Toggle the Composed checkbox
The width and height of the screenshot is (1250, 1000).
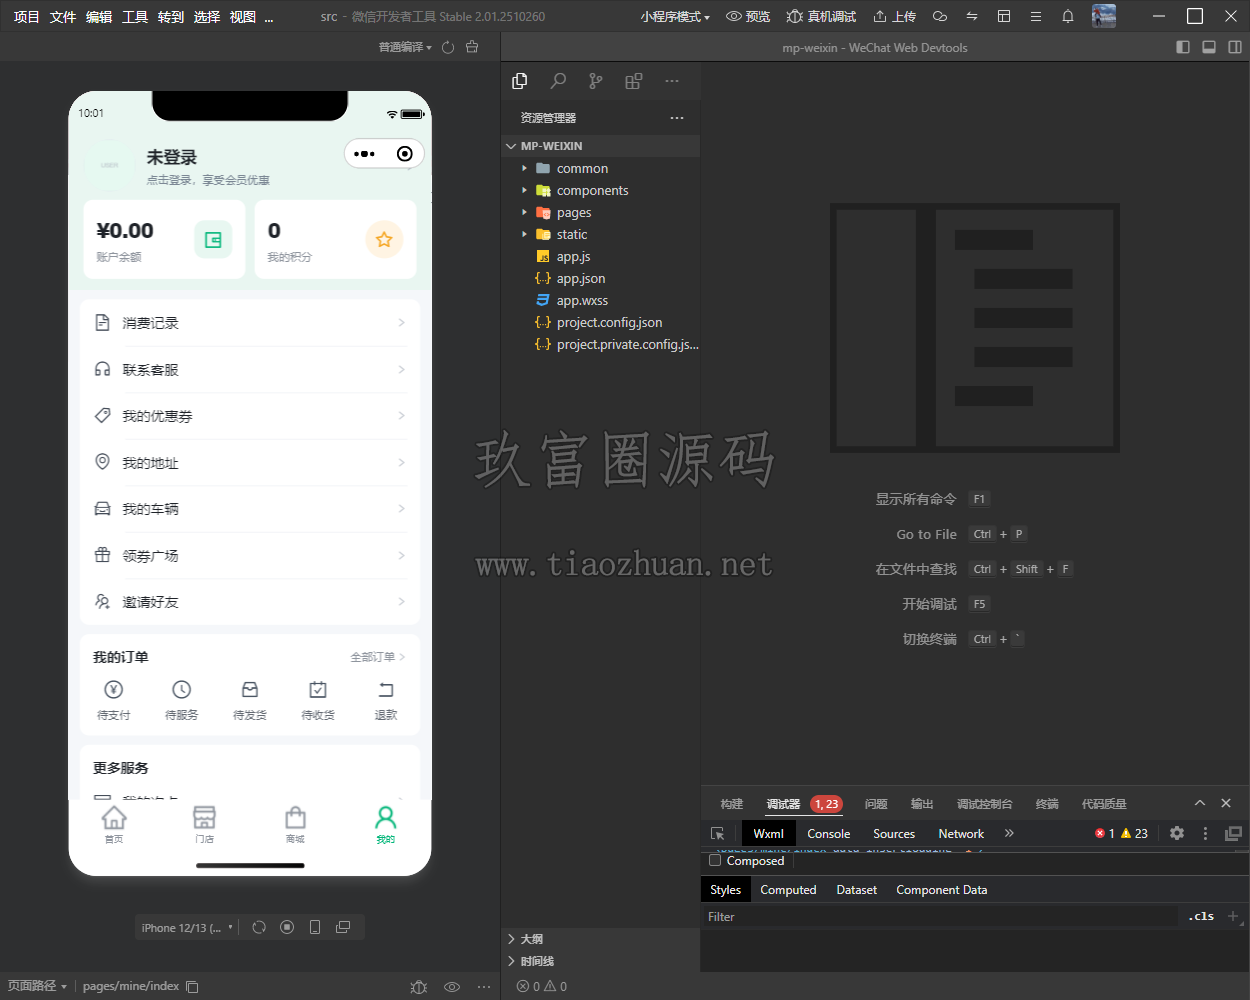(715, 861)
